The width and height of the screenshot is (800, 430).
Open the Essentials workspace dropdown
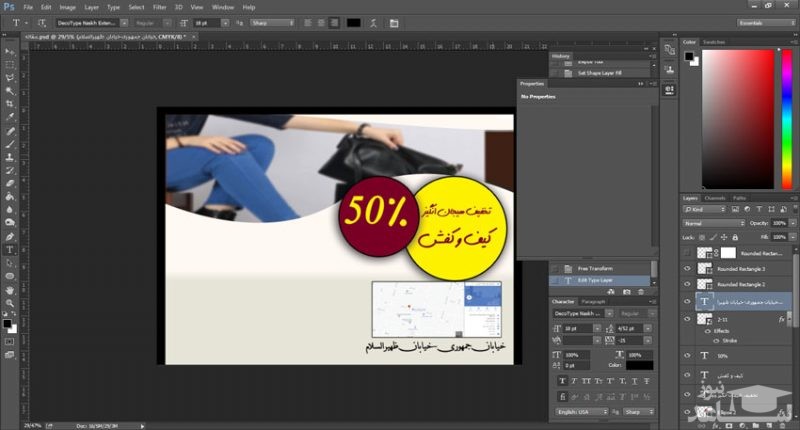pos(765,22)
